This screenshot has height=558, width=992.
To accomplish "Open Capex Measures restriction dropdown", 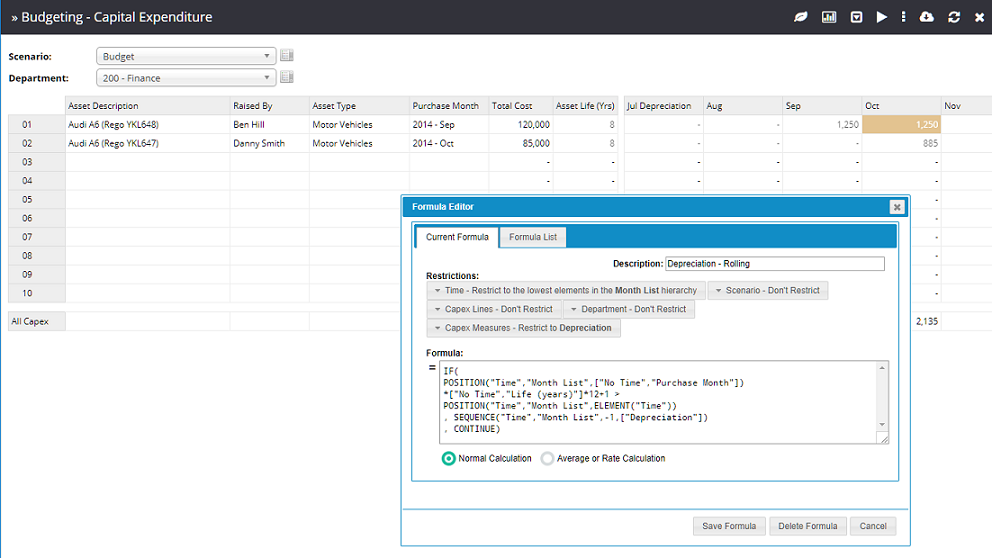I will (523, 328).
